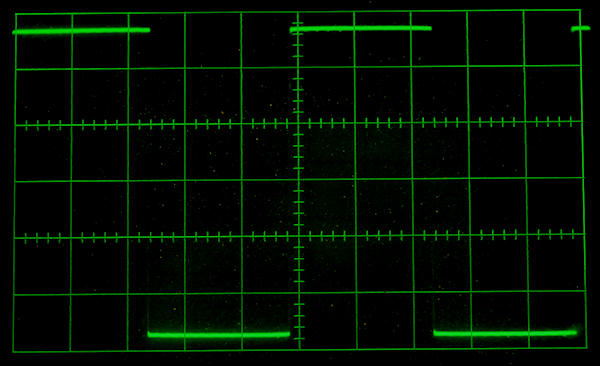Click the leftmost high segment of the square wave
The height and width of the screenshot is (366, 600).
tap(81, 31)
